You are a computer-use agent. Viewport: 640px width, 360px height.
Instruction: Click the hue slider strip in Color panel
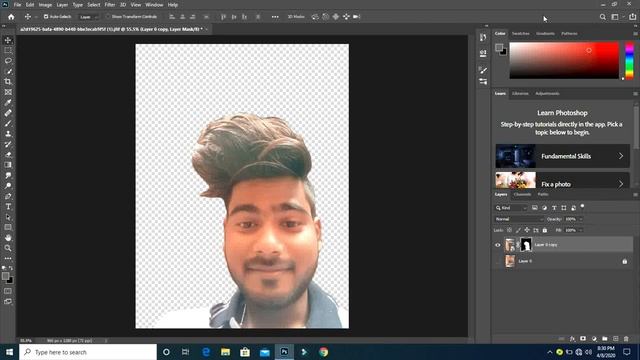pyautogui.click(x=629, y=60)
